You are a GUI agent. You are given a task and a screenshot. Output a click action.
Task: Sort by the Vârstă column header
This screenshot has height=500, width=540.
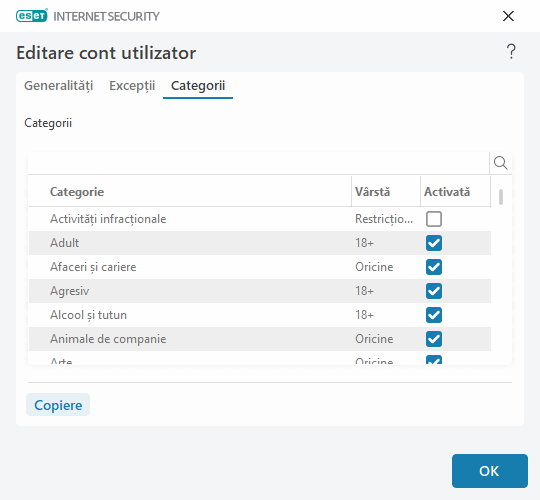[x=373, y=192]
